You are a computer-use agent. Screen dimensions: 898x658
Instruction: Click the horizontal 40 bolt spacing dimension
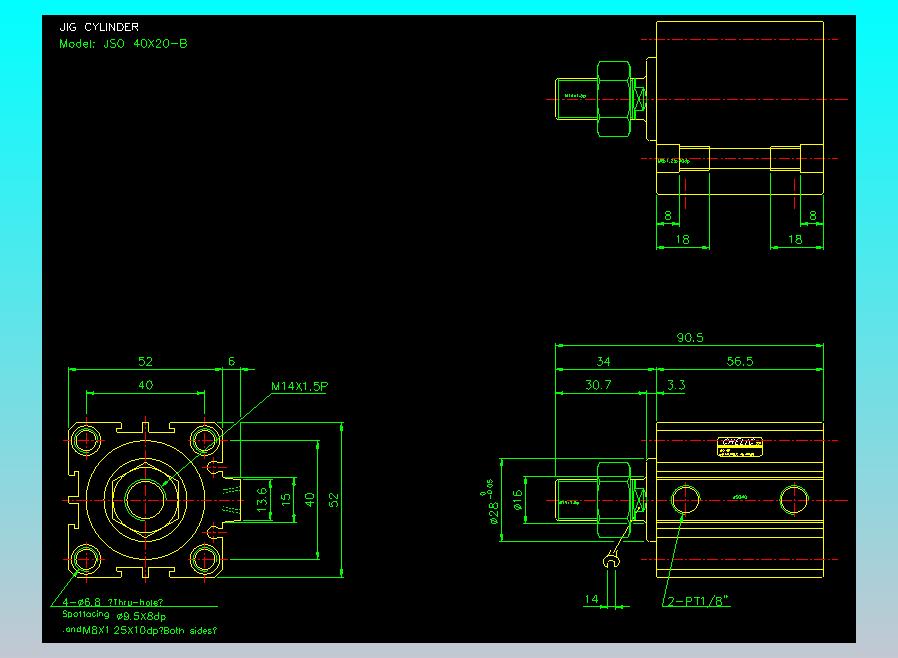(145, 385)
